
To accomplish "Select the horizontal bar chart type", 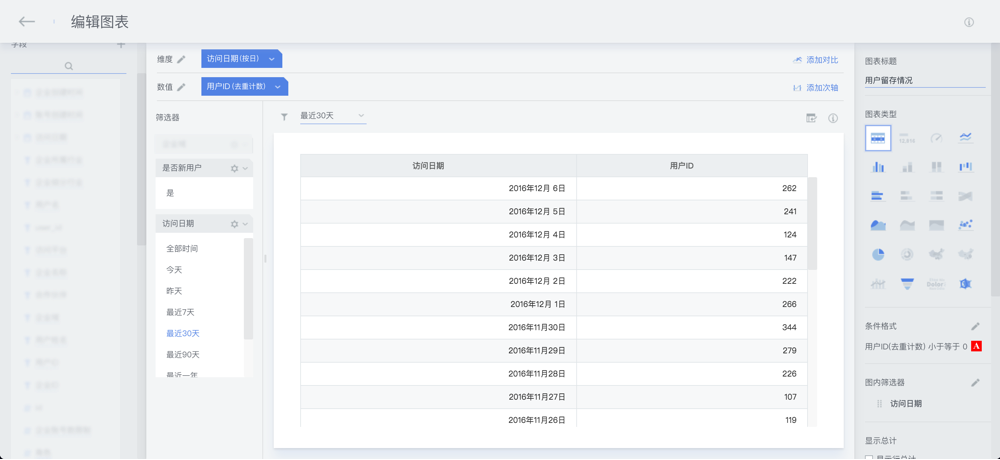I will coord(878,196).
